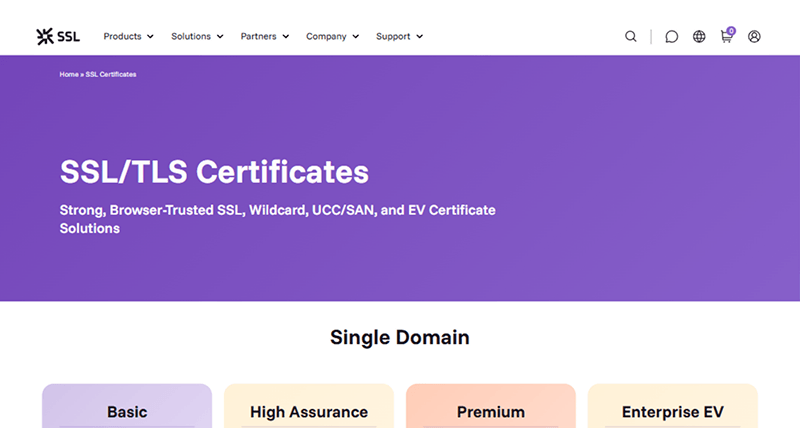Click the SSL logo in the header
Screen dimensions: 800x445
click(x=58, y=36)
